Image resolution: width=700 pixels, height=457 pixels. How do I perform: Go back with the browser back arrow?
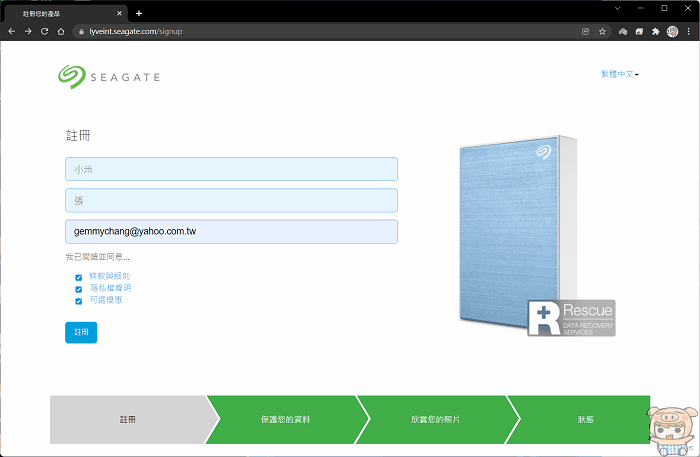point(12,31)
